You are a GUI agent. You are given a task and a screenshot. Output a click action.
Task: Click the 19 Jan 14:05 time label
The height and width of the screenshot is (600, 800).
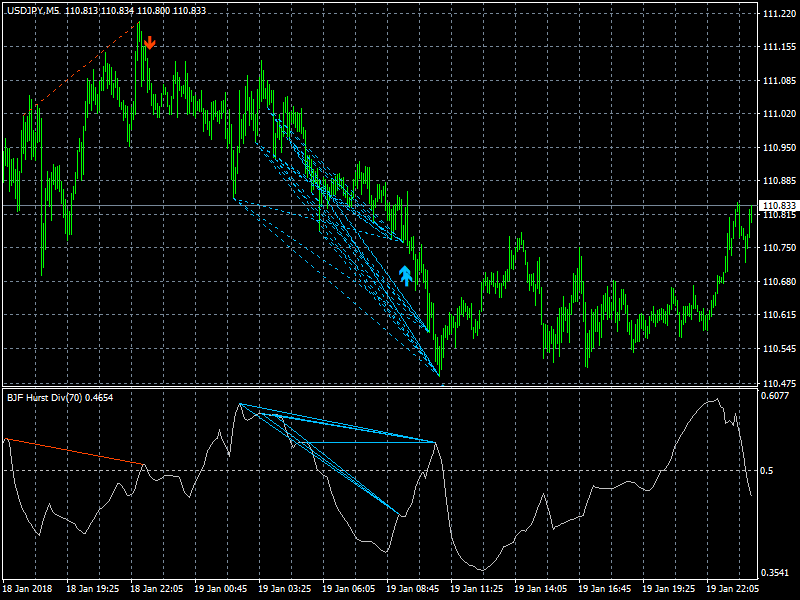541,589
